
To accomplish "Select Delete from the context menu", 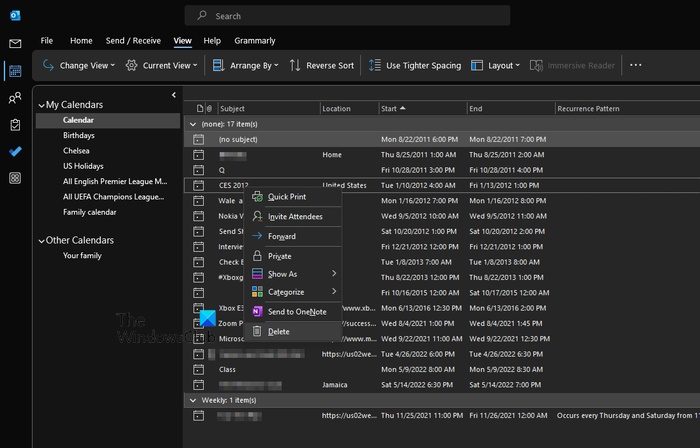I will click(278, 331).
